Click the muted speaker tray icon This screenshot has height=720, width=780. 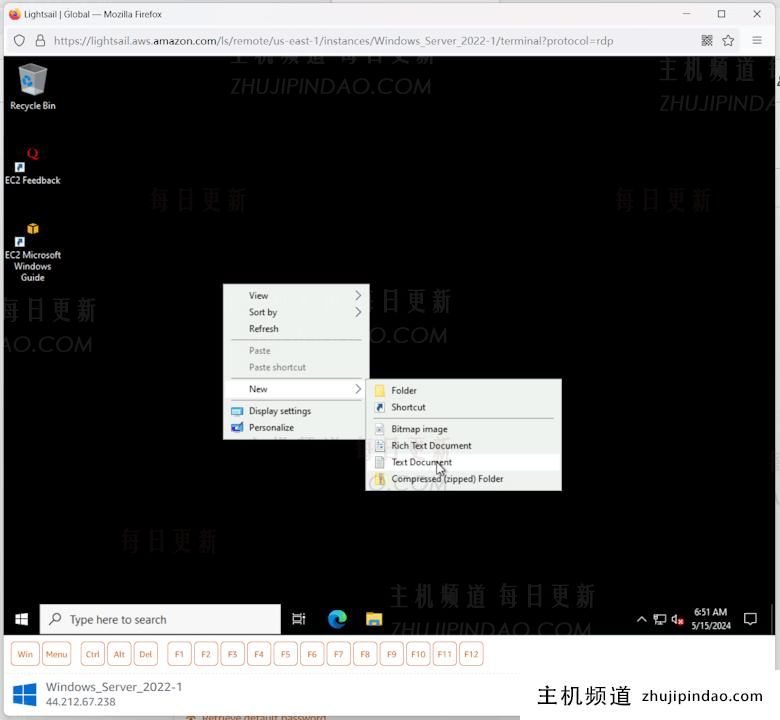pyautogui.click(x=678, y=619)
